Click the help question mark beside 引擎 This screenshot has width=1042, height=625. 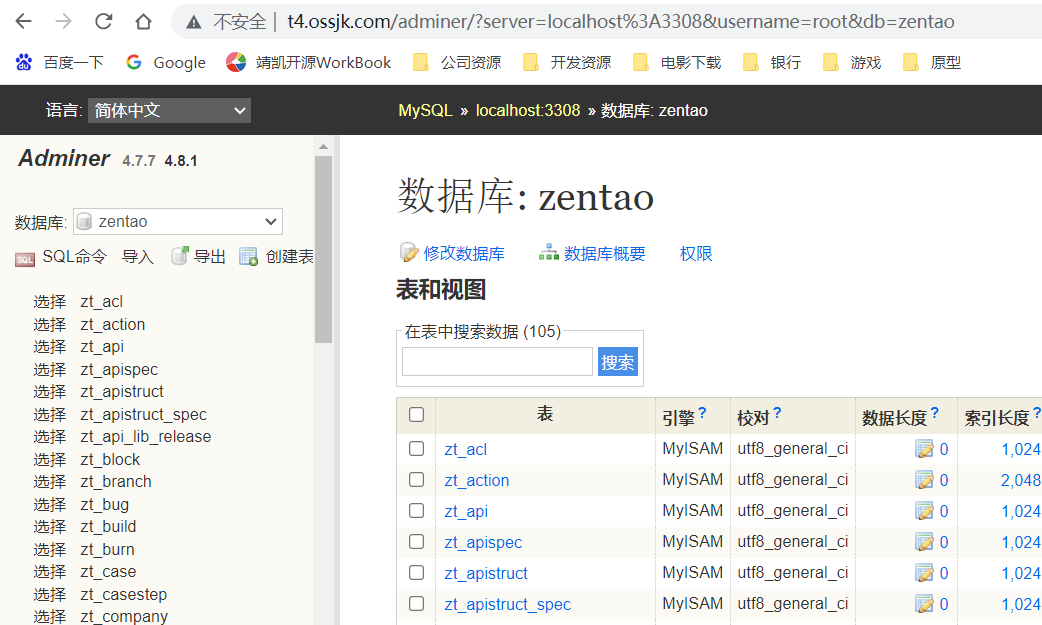coord(702,413)
